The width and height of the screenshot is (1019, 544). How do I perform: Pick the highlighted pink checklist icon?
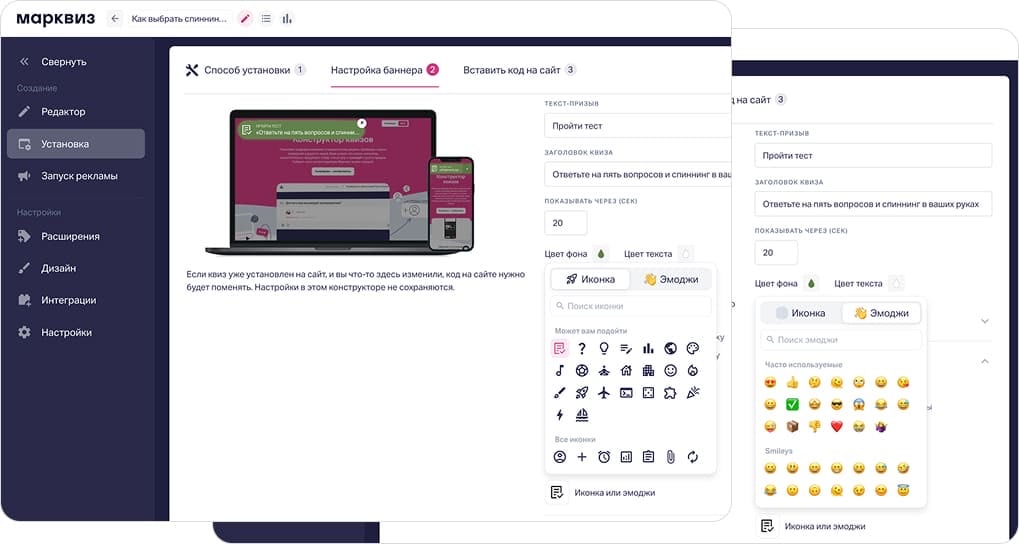[560, 348]
